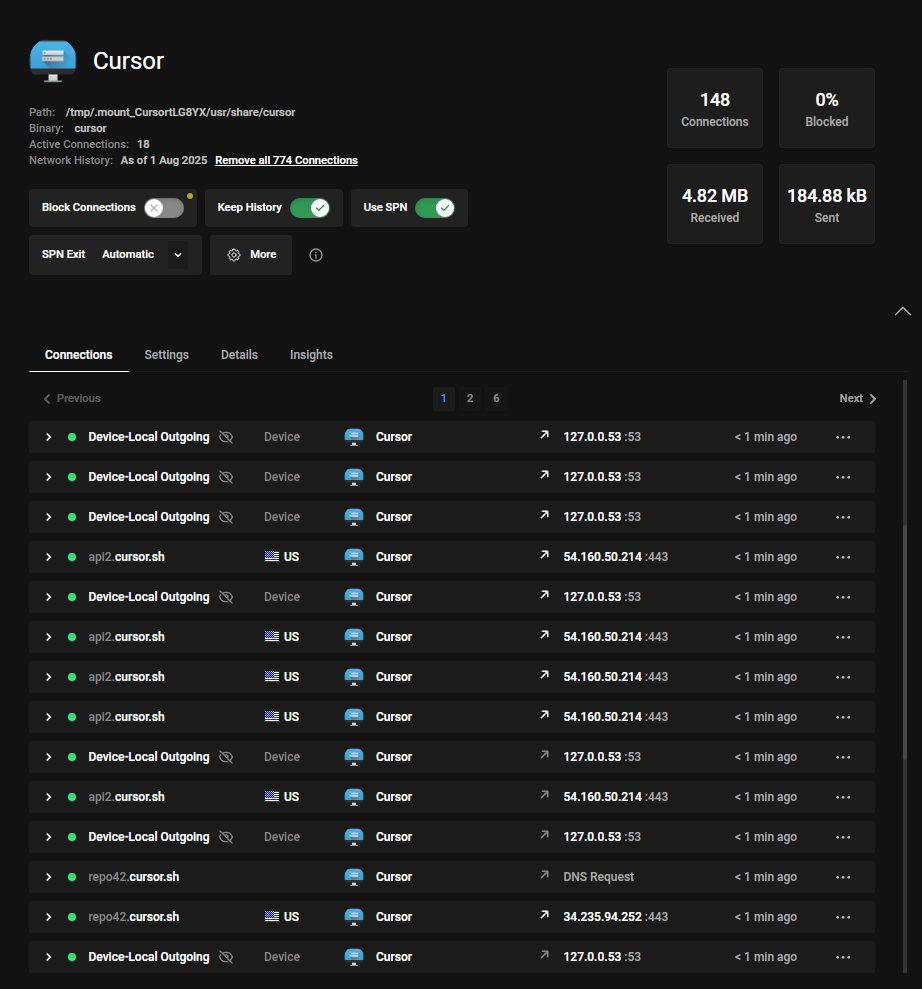
Task: Open three-dots menu on the topmost Device-Local Outgoing row
Action: point(843,437)
